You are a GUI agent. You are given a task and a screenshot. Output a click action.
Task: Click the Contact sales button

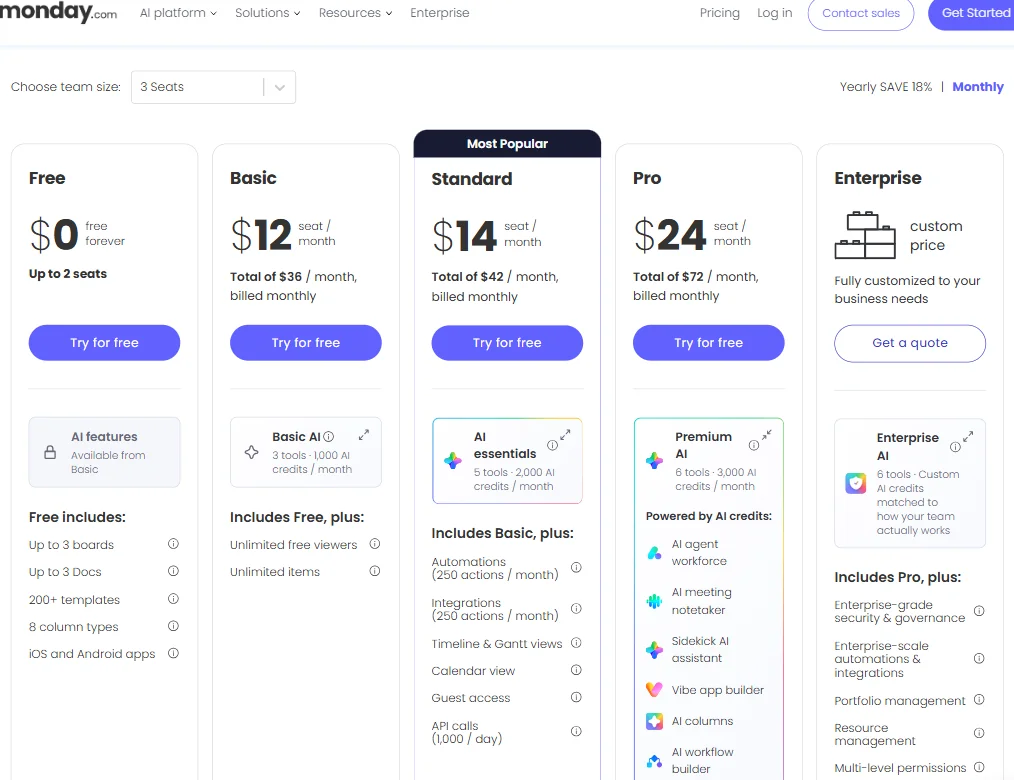pos(861,13)
